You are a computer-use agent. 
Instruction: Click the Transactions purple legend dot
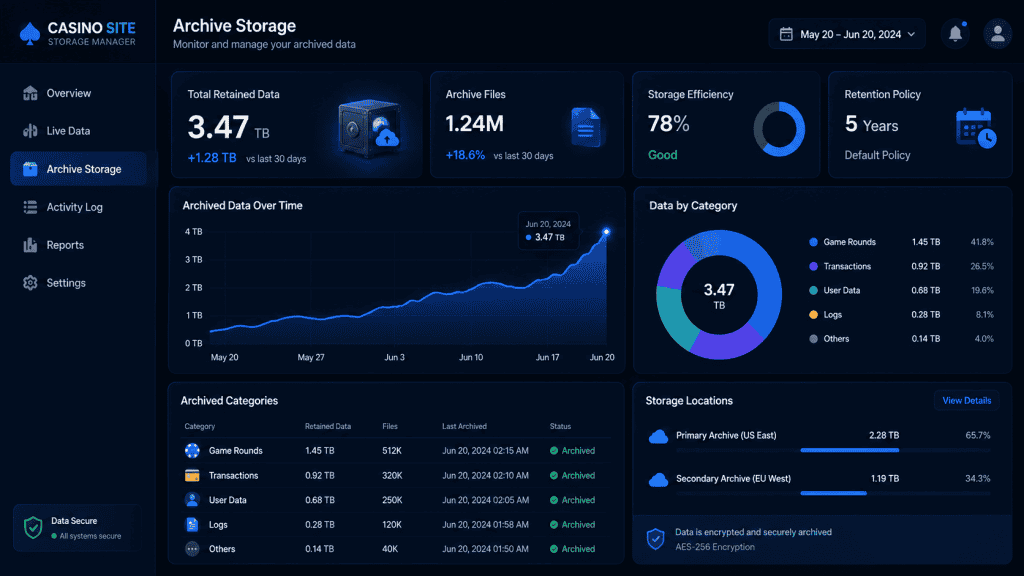[x=813, y=266]
